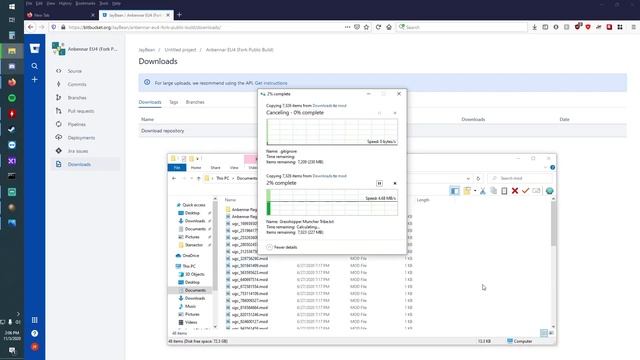Go to Firefox home page icon
Image resolution: width=640 pixels, height=360 pixels.
click(389, 27)
